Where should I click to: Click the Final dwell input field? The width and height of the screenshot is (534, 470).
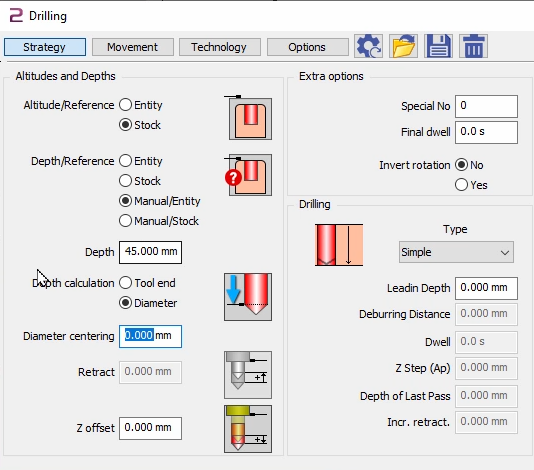pos(486,132)
